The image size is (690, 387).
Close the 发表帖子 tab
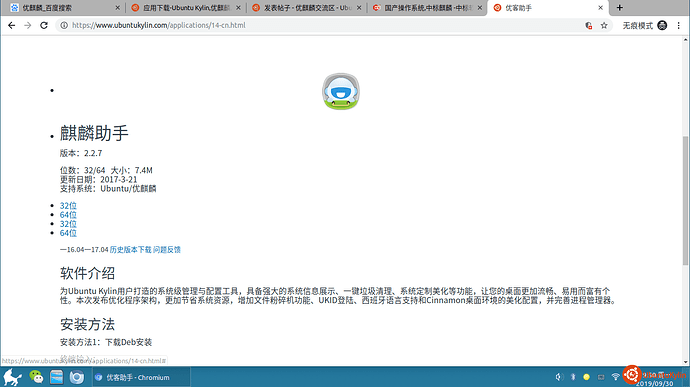click(359, 8)
